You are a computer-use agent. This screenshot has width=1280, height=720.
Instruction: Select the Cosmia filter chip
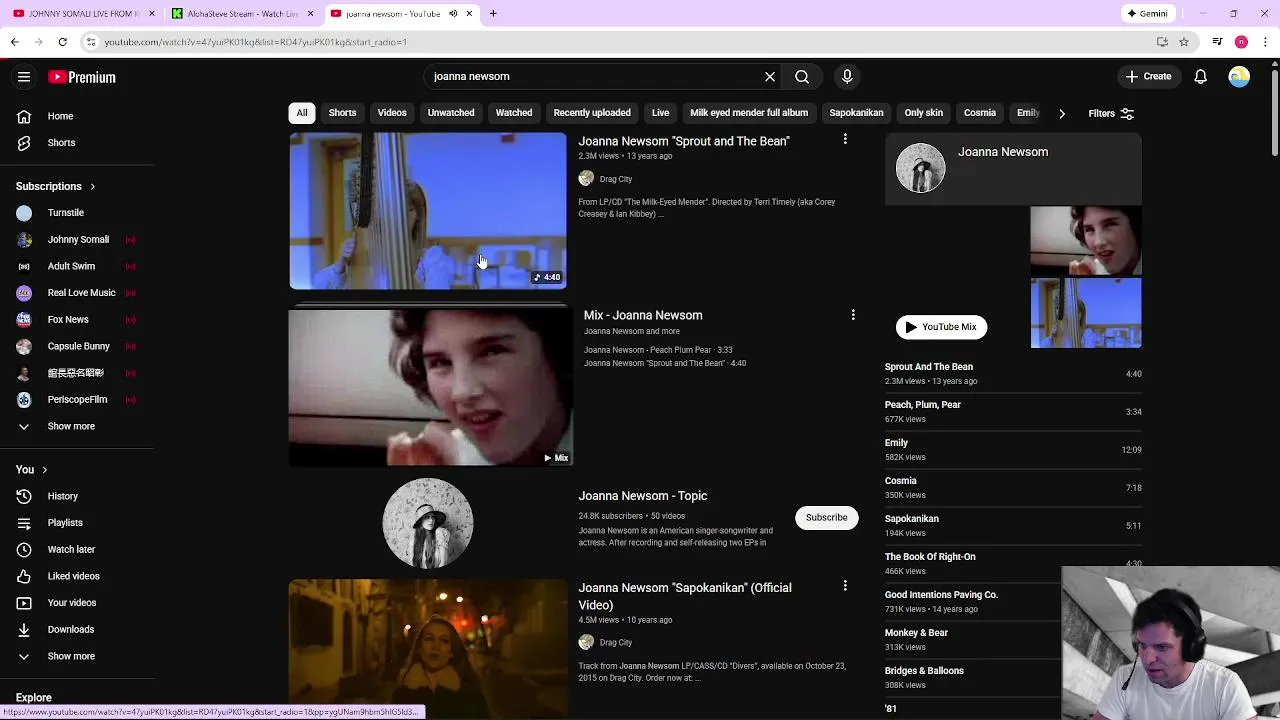pos(980,113)
